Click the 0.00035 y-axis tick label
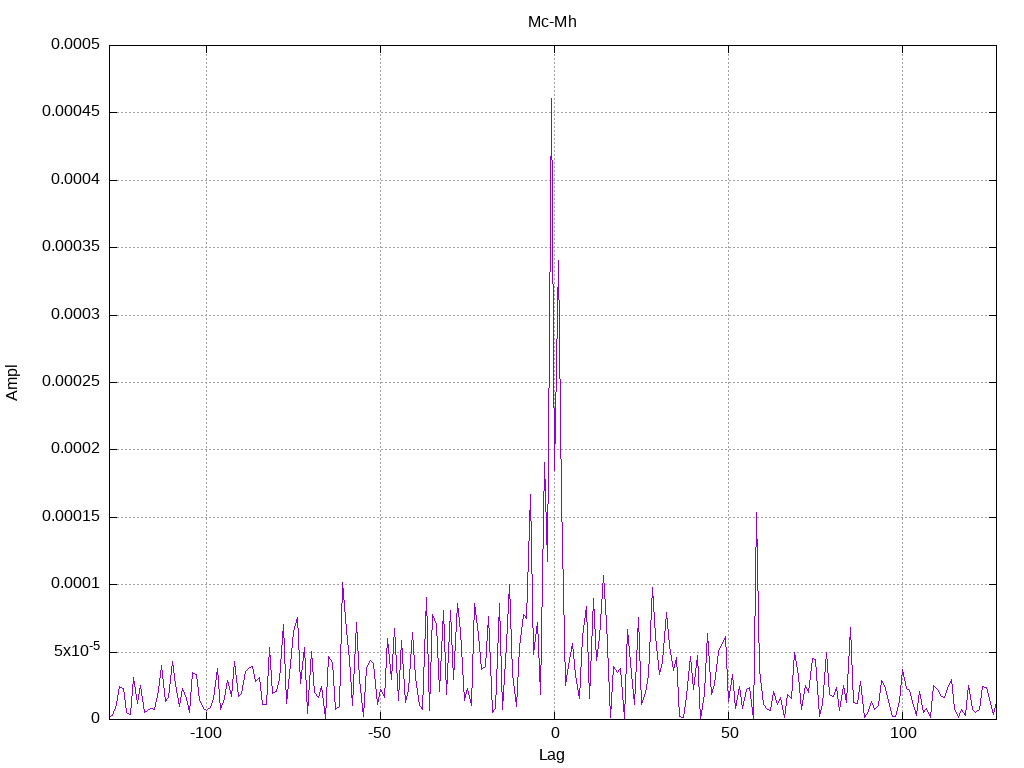Viewport: 1024px width, 768px height. point(71,246)
